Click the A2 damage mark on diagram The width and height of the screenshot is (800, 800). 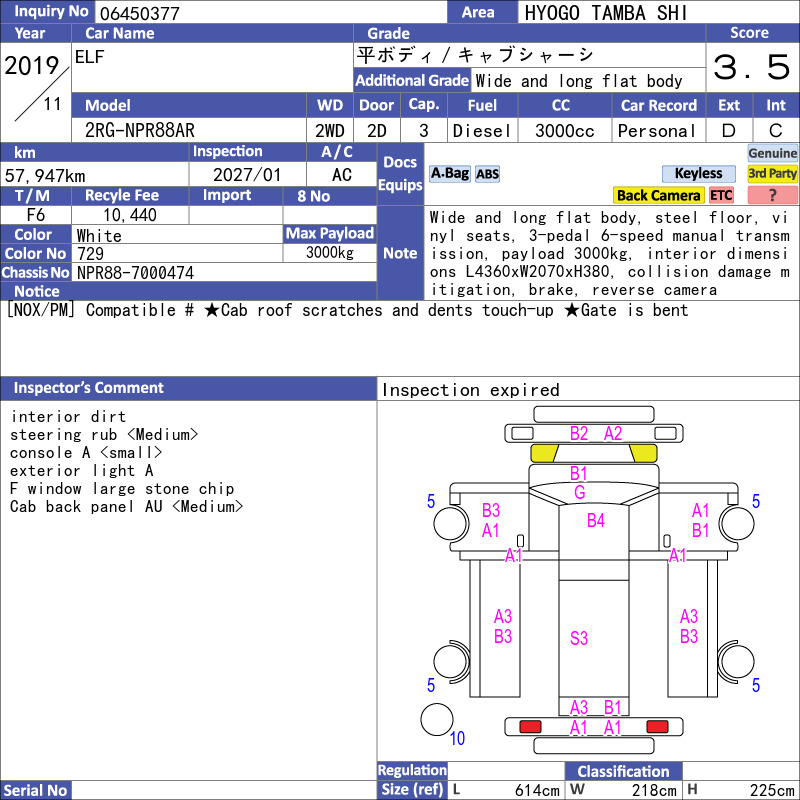click(x=613, y=434)
